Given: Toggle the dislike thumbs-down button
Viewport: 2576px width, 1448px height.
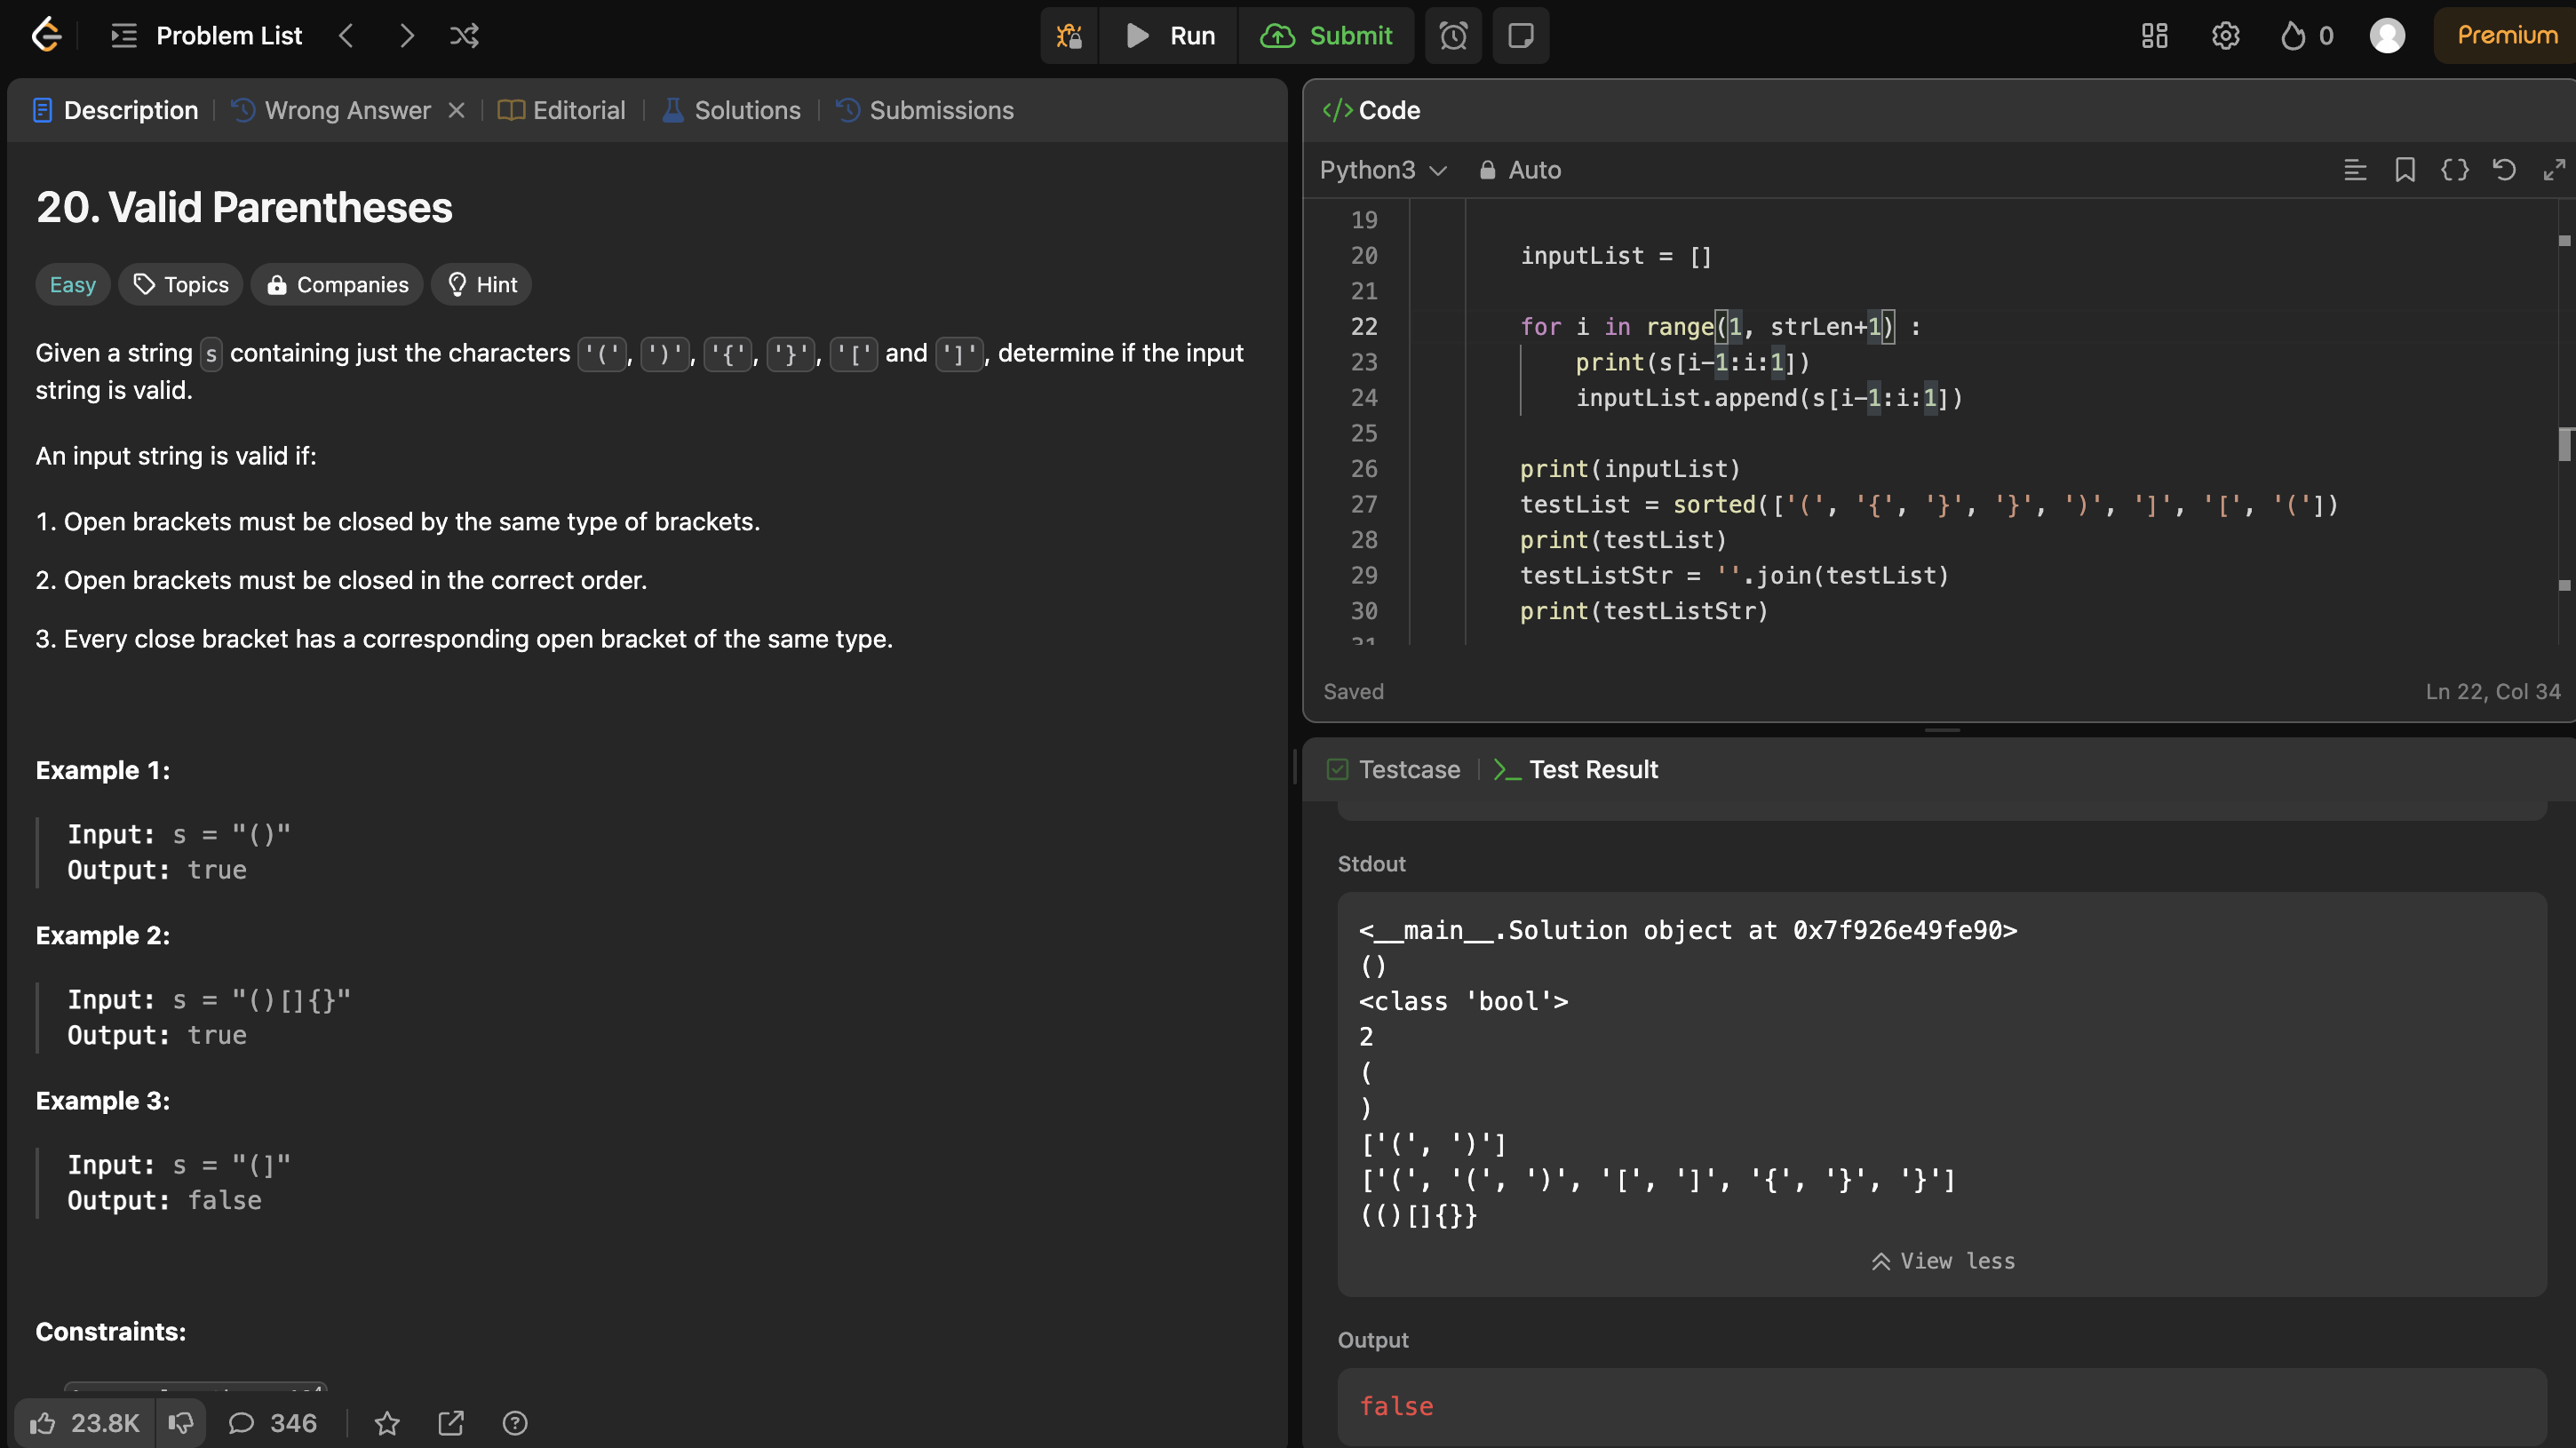Looking at the screenshot, I should 181,1422.
